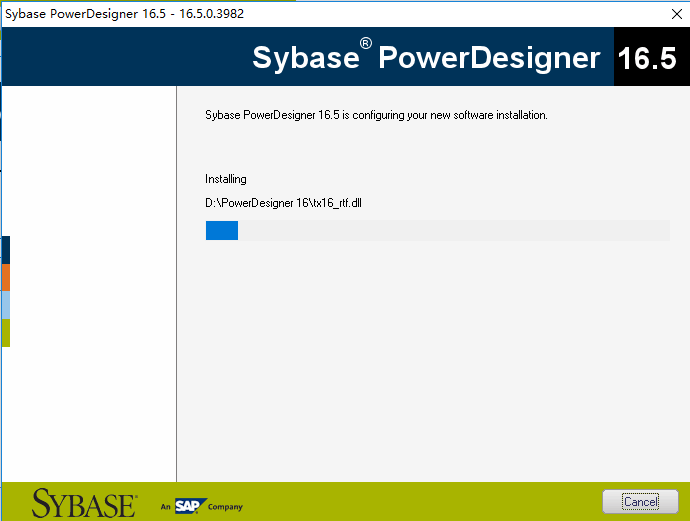Screen dimensions: 690x521
Task: Click the window title "Sybase PowerDesigner 16.5 - 16.5.0.3982"
Action: pos(125,14)
